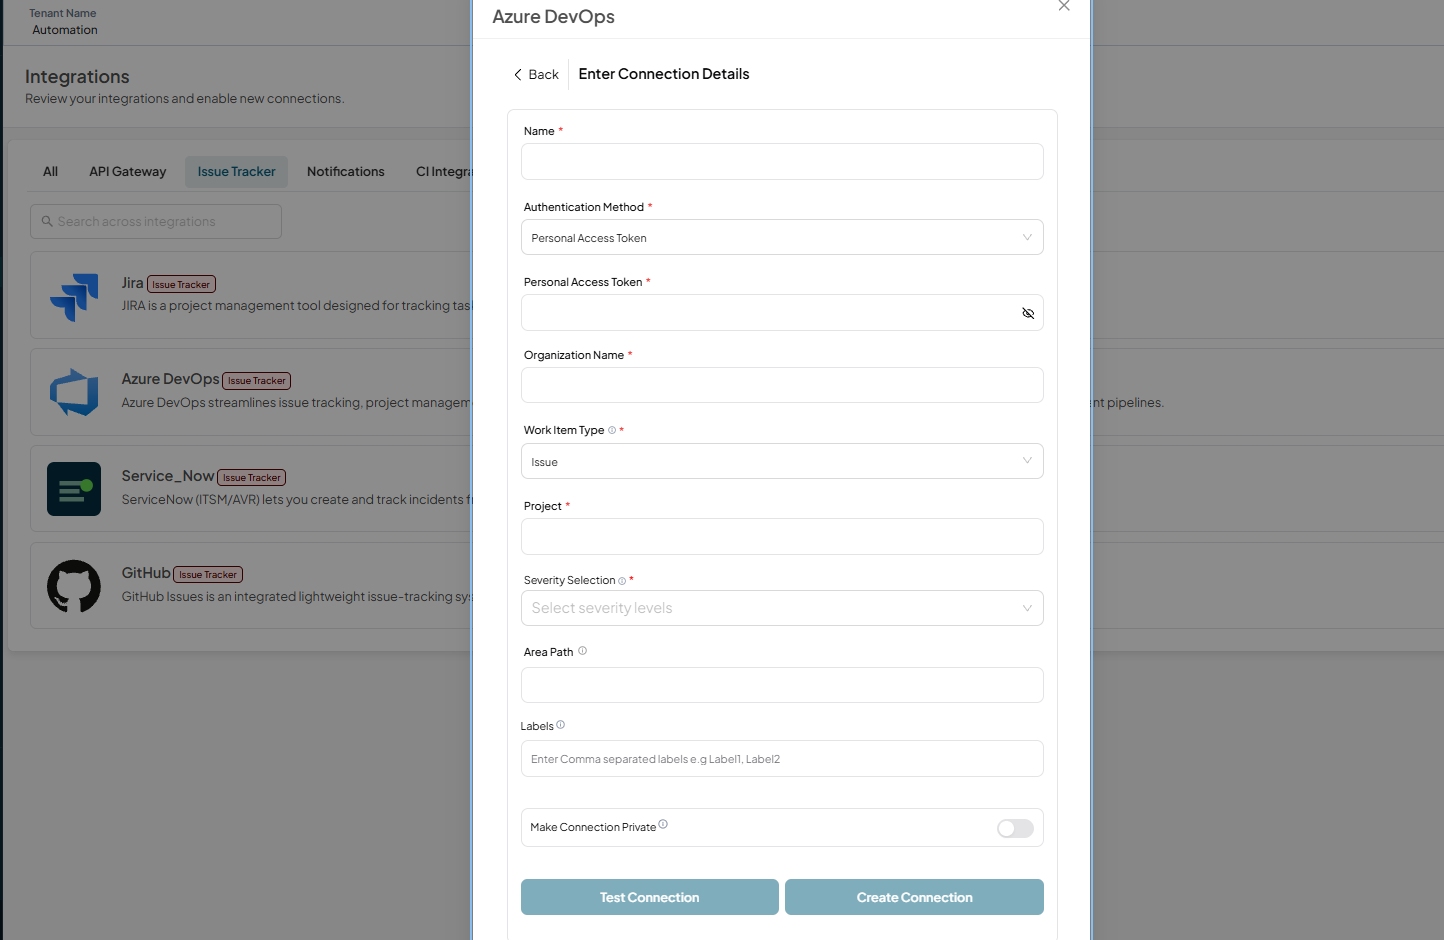Image resolution: width=1444 pixels, height=940 pixels.
Task: Click the Labels input field
Action: point(782,758)
